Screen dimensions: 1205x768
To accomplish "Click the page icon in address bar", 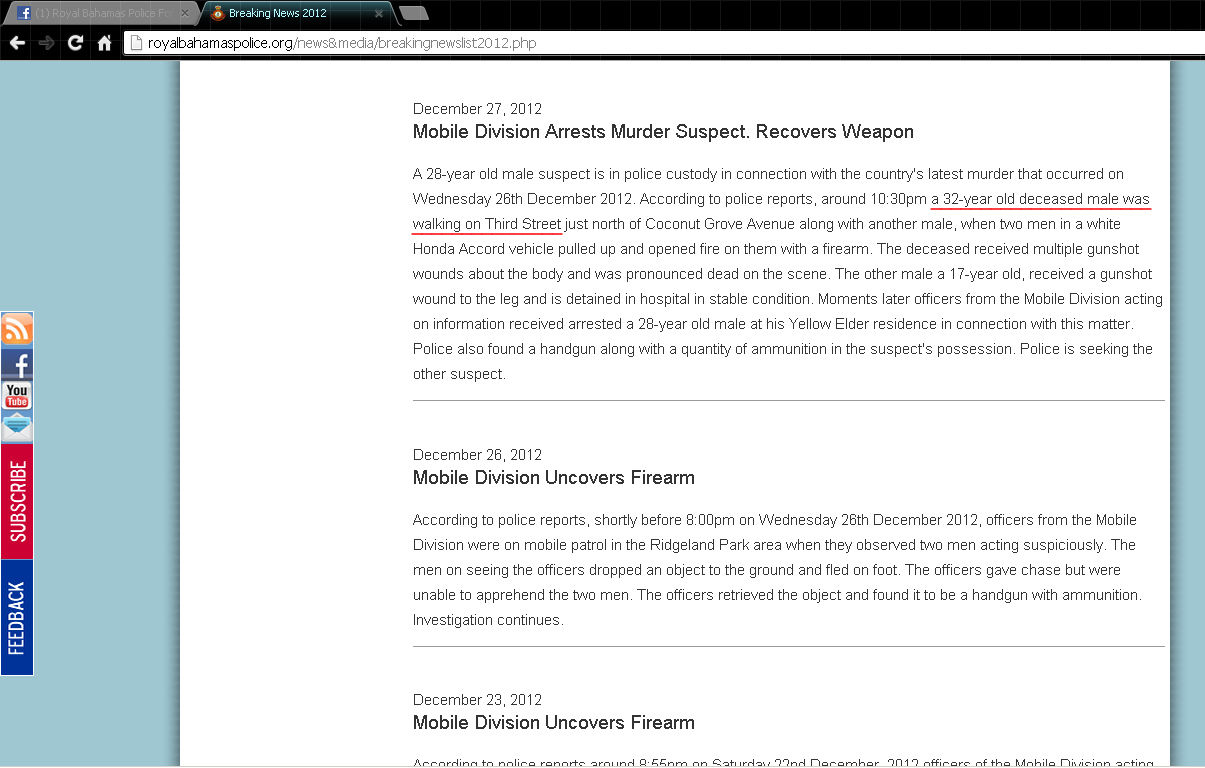I will coord(136,43).
